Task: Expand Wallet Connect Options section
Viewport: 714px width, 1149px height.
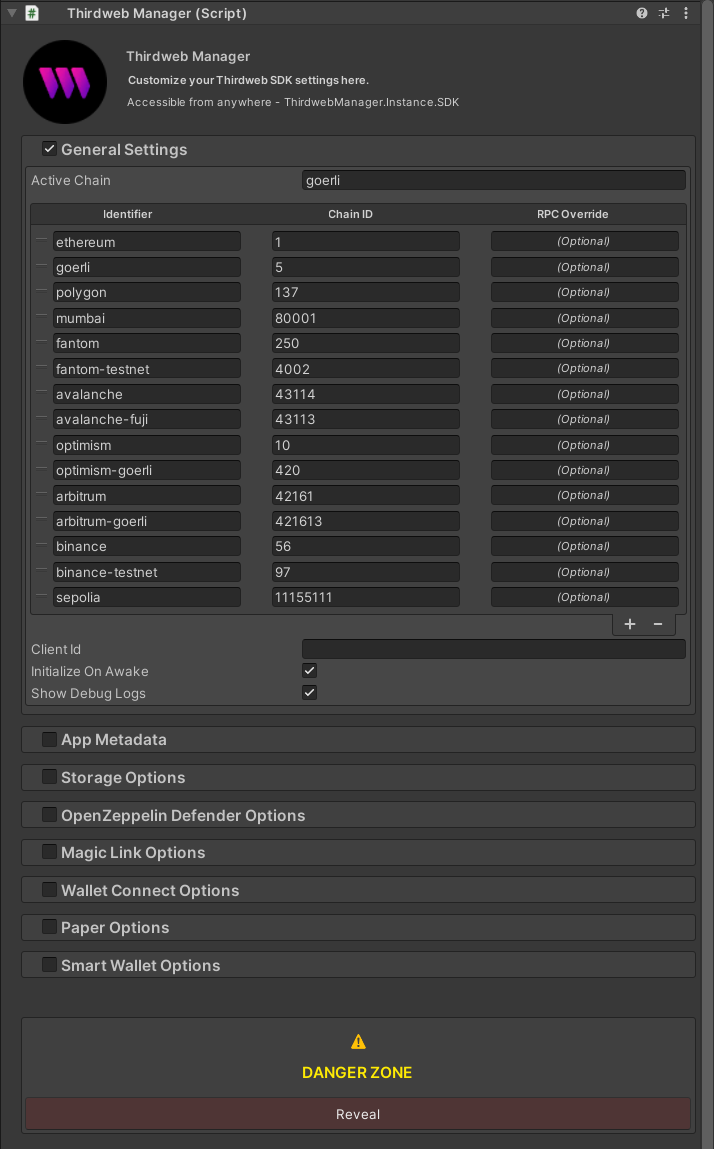Action: pyautogui.click(x=49, y=890)
